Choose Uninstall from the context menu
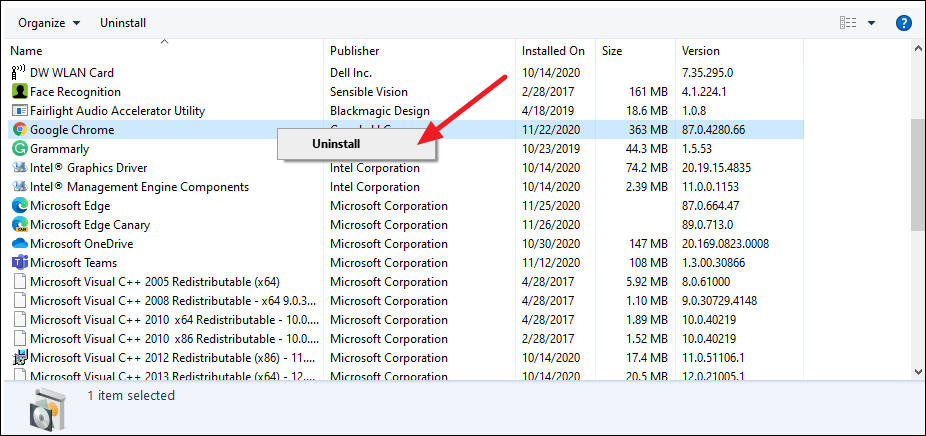926x436 pixels. (357, 144)
